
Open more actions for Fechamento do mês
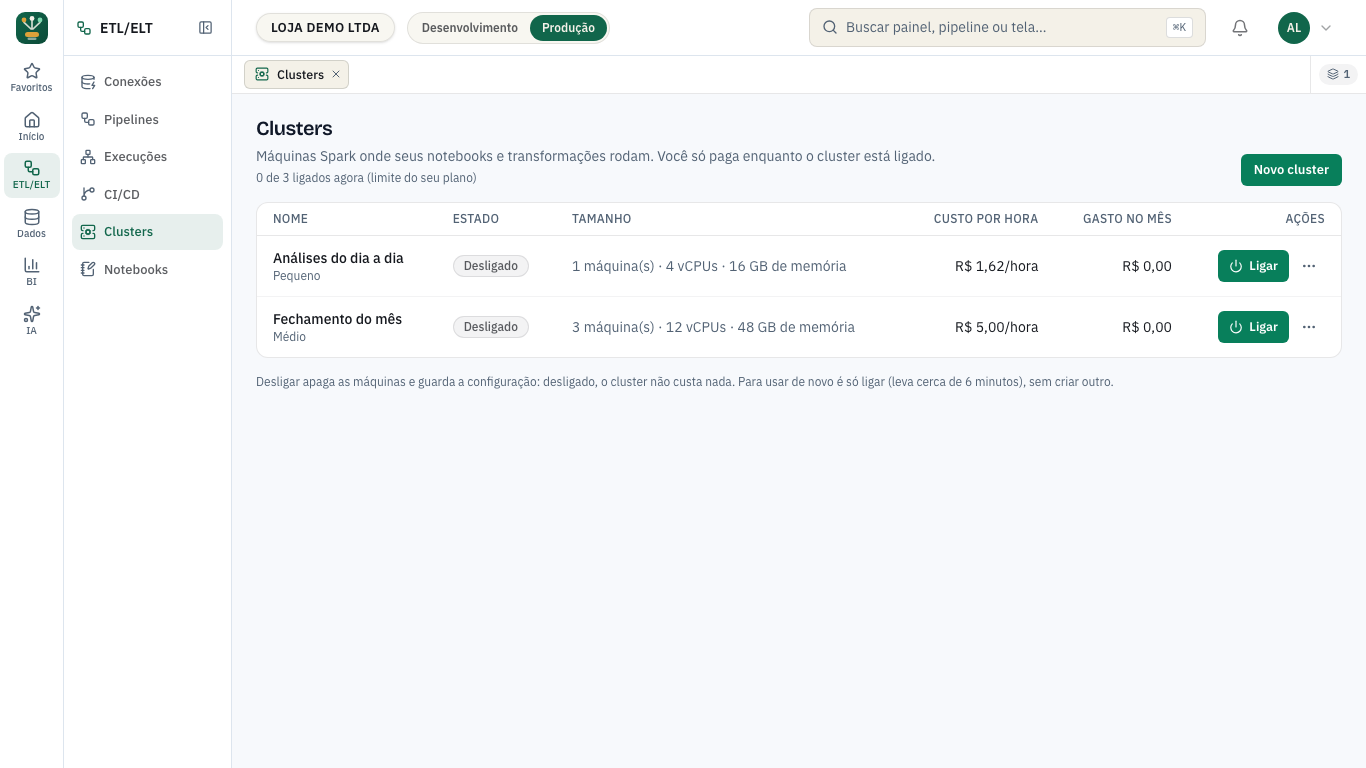pyautogui.click(x=1309, y=327)
